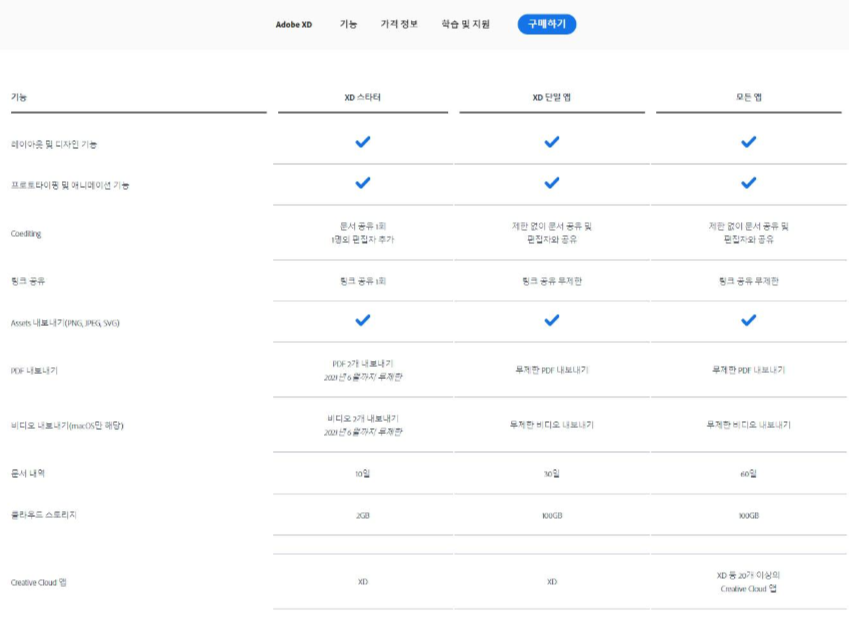Image resolution: width=849 pixels, height=619 pixels.
Task: Click XD app cell under XD 스타터
Action: tap(363, 582)
